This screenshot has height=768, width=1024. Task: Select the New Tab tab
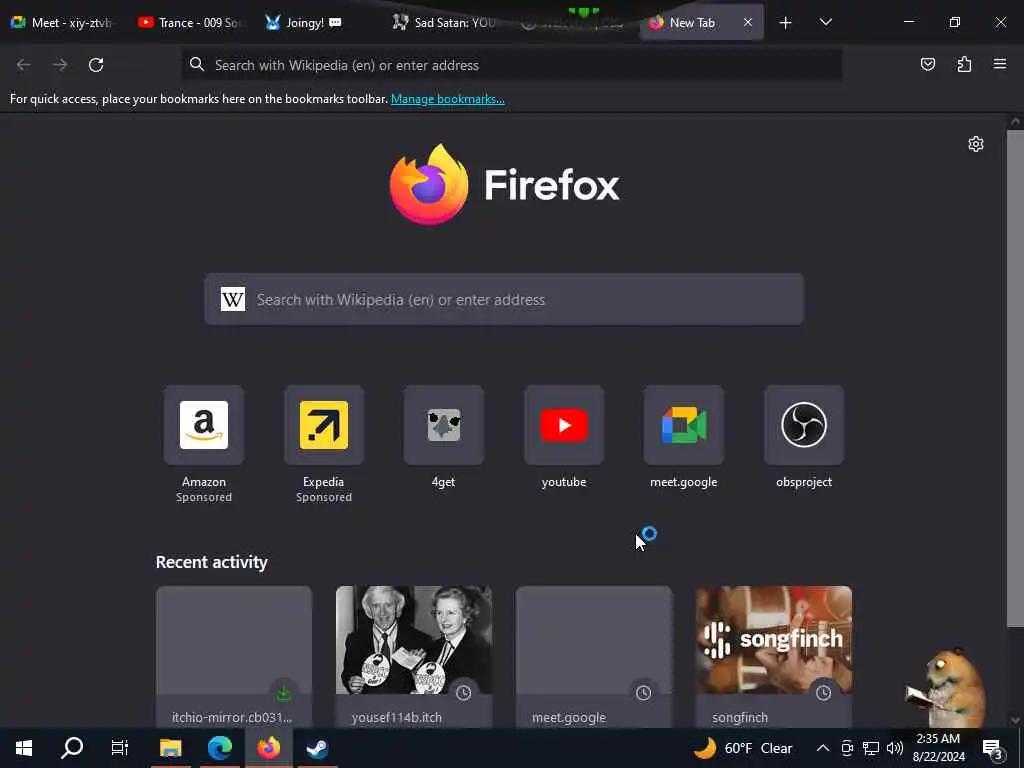point(692,23)
